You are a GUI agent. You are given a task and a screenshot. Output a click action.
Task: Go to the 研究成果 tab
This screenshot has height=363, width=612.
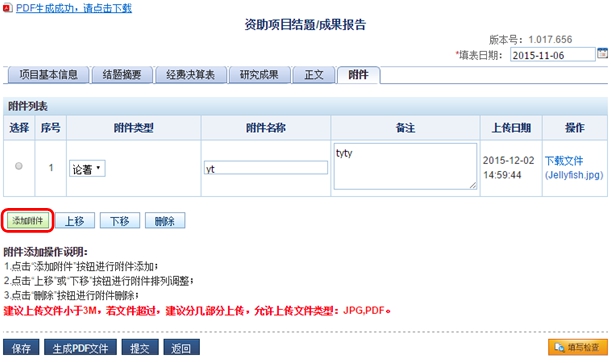[x=259, y=75]
